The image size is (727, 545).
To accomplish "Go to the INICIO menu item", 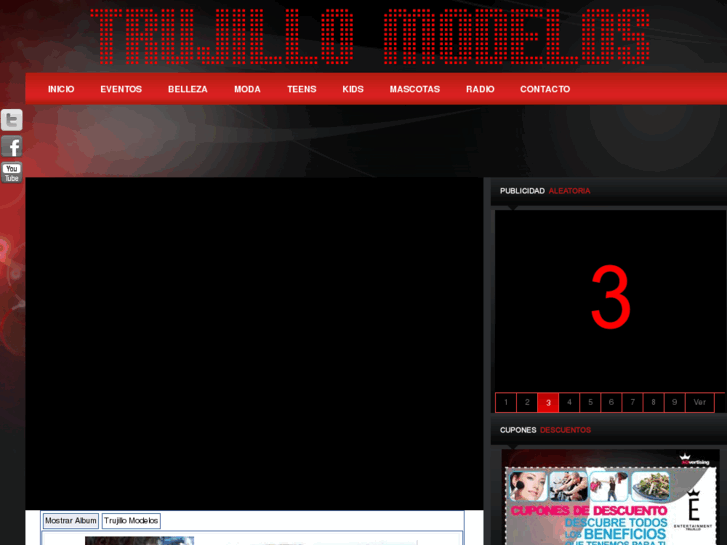I will (x=61, y=89).
